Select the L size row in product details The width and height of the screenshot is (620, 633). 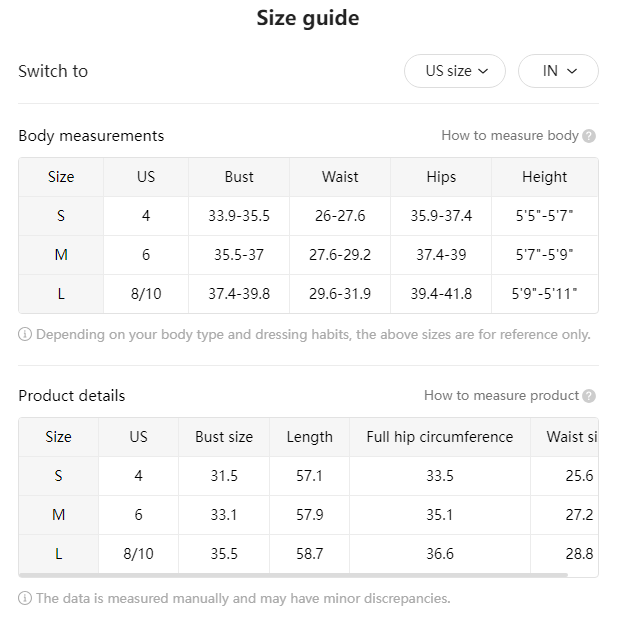pyautogui.click(x=308, y=554)
